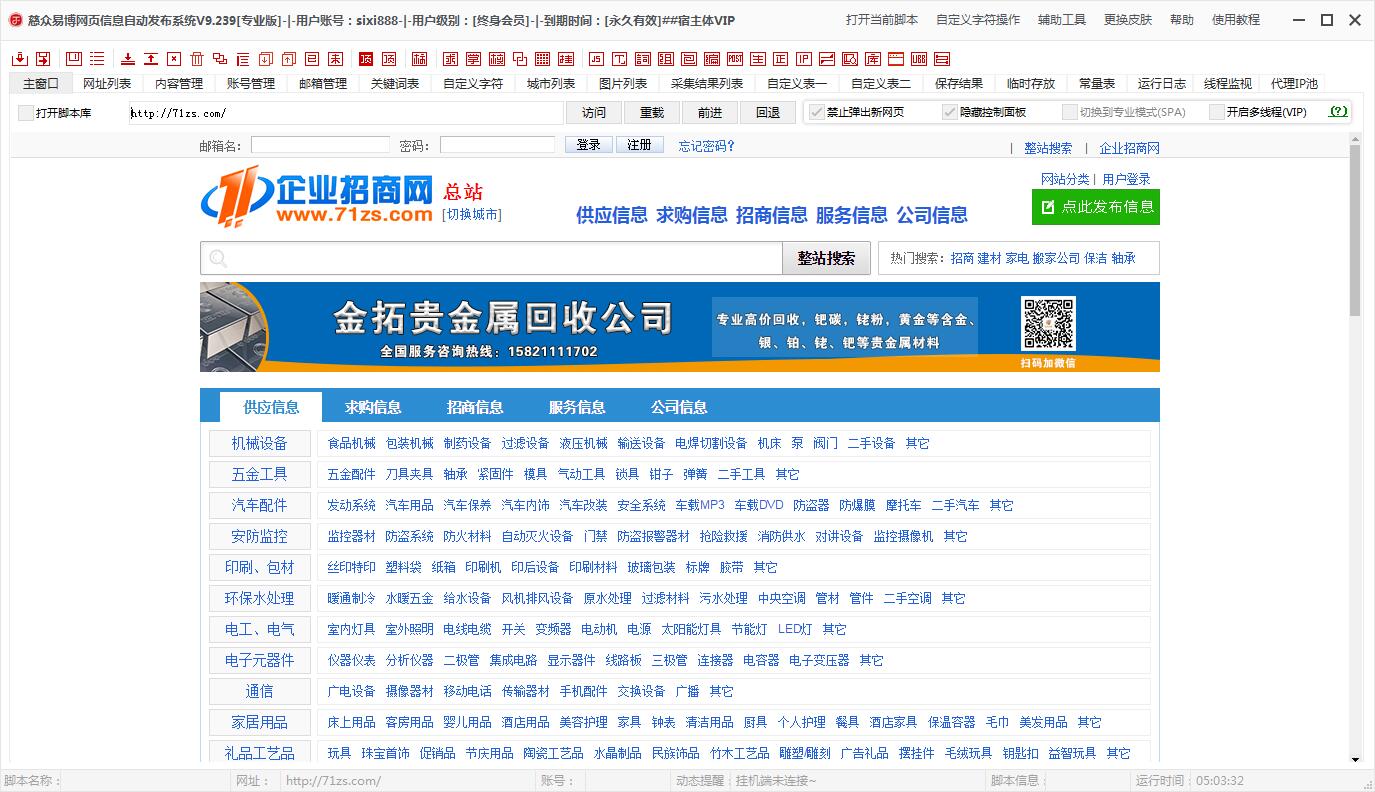Click the 登录 login button
Screen dimensions: 1375x792
(x=589, y=145)
